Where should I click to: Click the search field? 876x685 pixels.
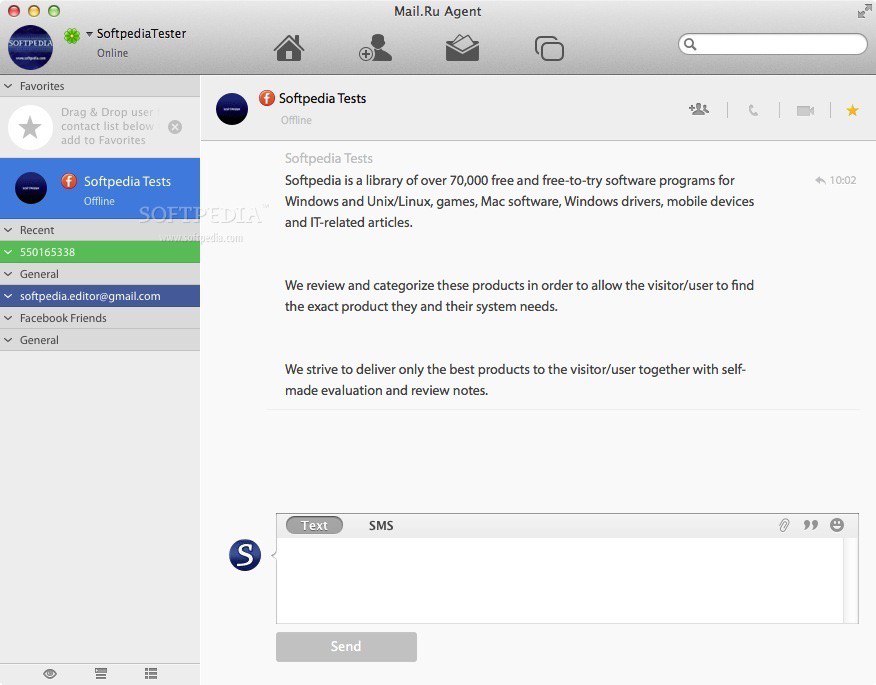772,44
